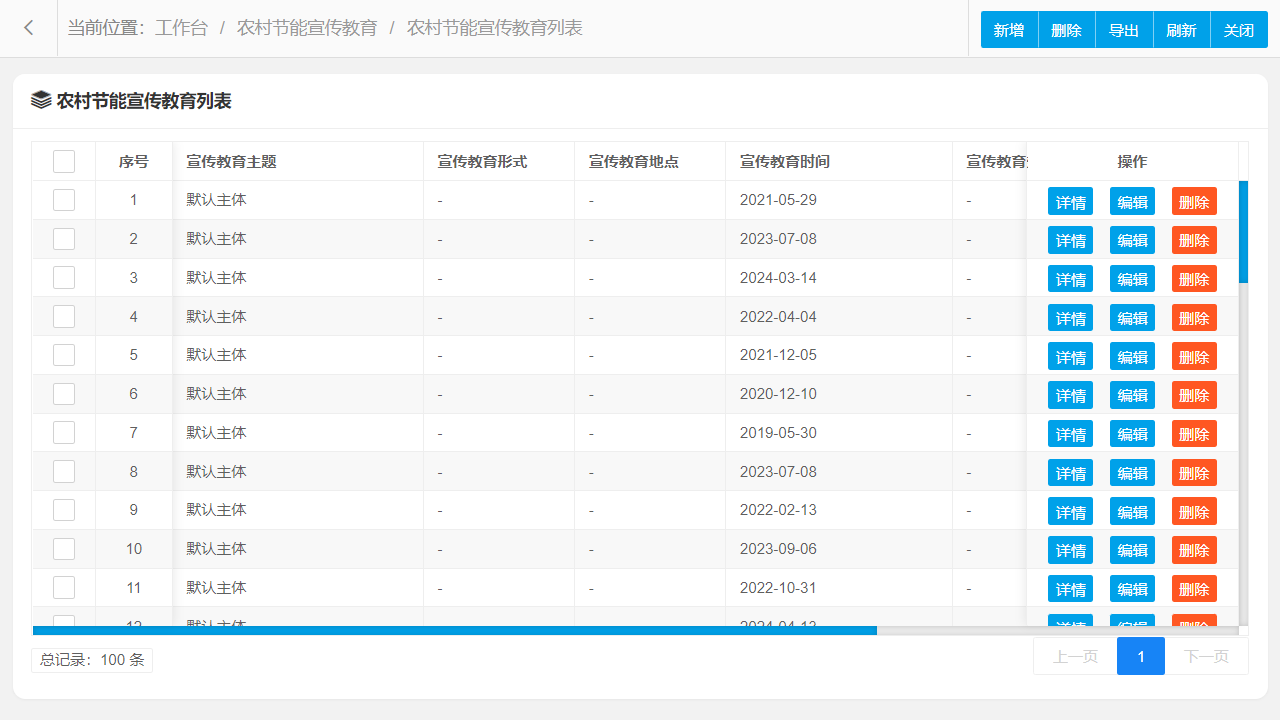Click the 总记录：100 条 label
Image resolution: width=1280 pixels, height=720 pixels.
(x=92, y=660)
